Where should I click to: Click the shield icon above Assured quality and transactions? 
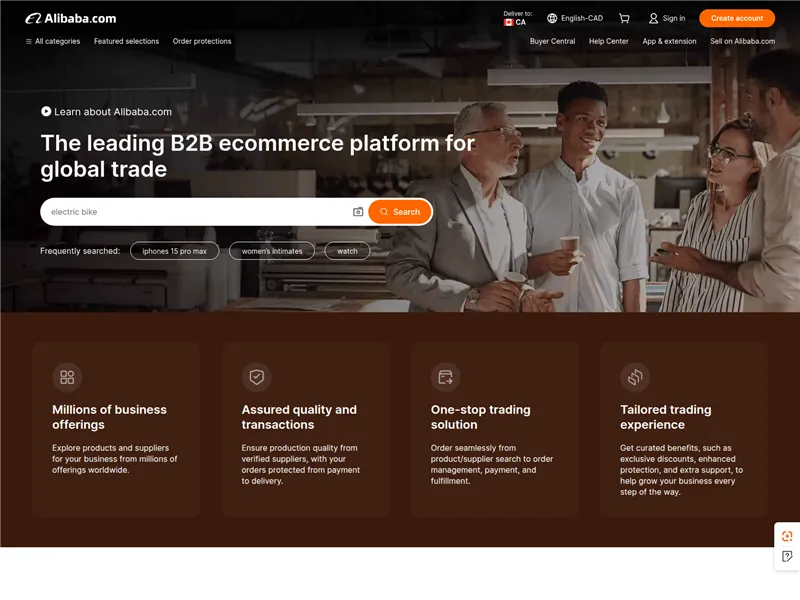[x=256, y=377]
